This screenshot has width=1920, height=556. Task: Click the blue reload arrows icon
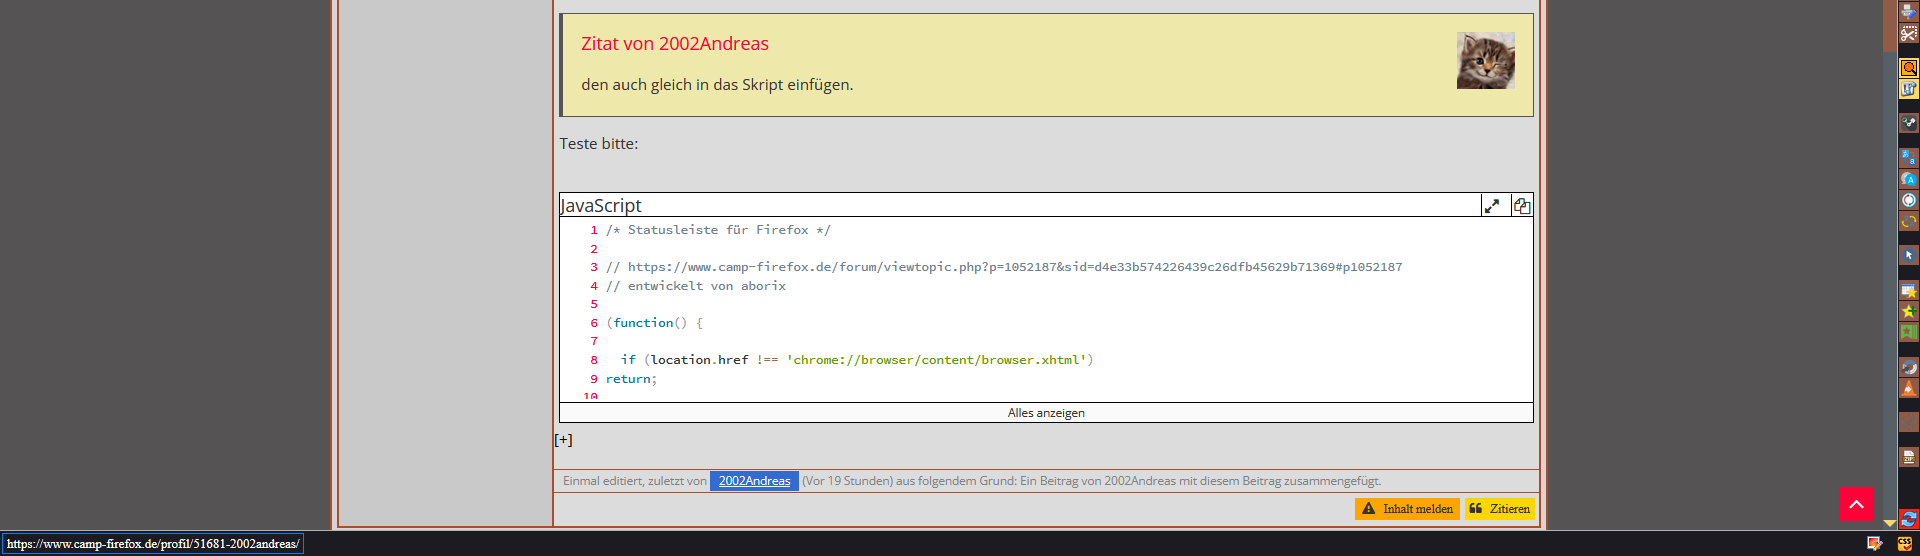(1908, 519)
